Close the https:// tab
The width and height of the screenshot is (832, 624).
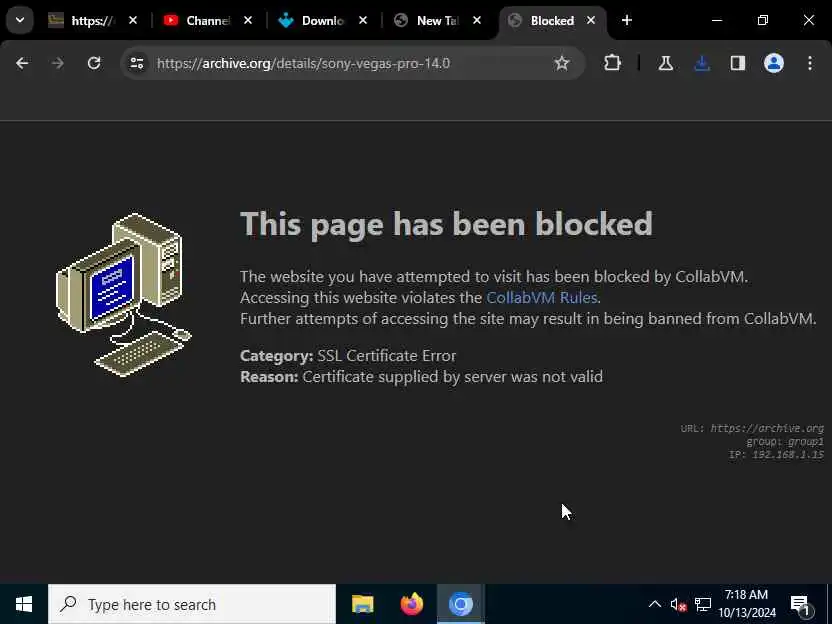[133, 20]
